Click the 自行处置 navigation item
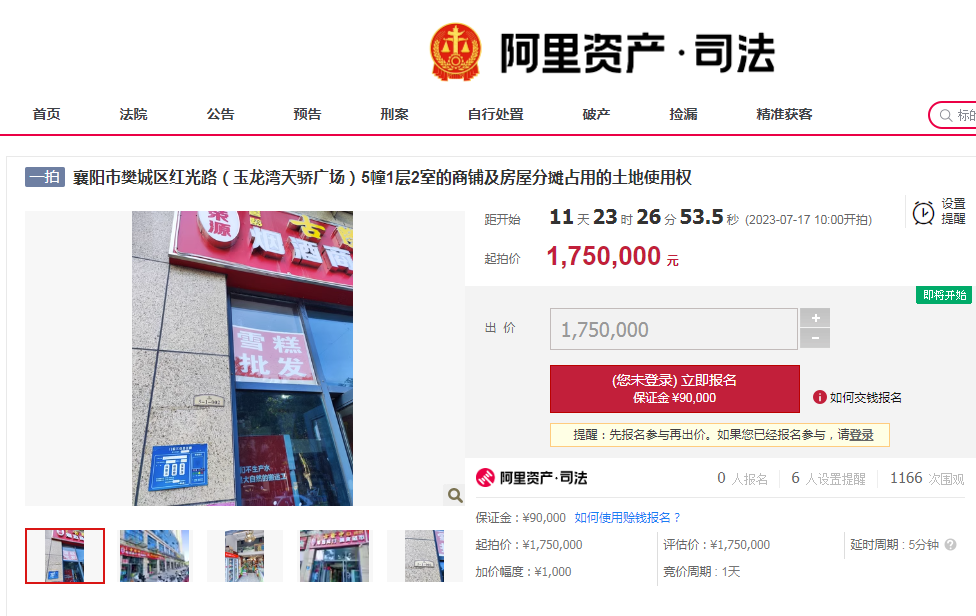Viewport: 976px width, 616px height. (x=495, y=114)
